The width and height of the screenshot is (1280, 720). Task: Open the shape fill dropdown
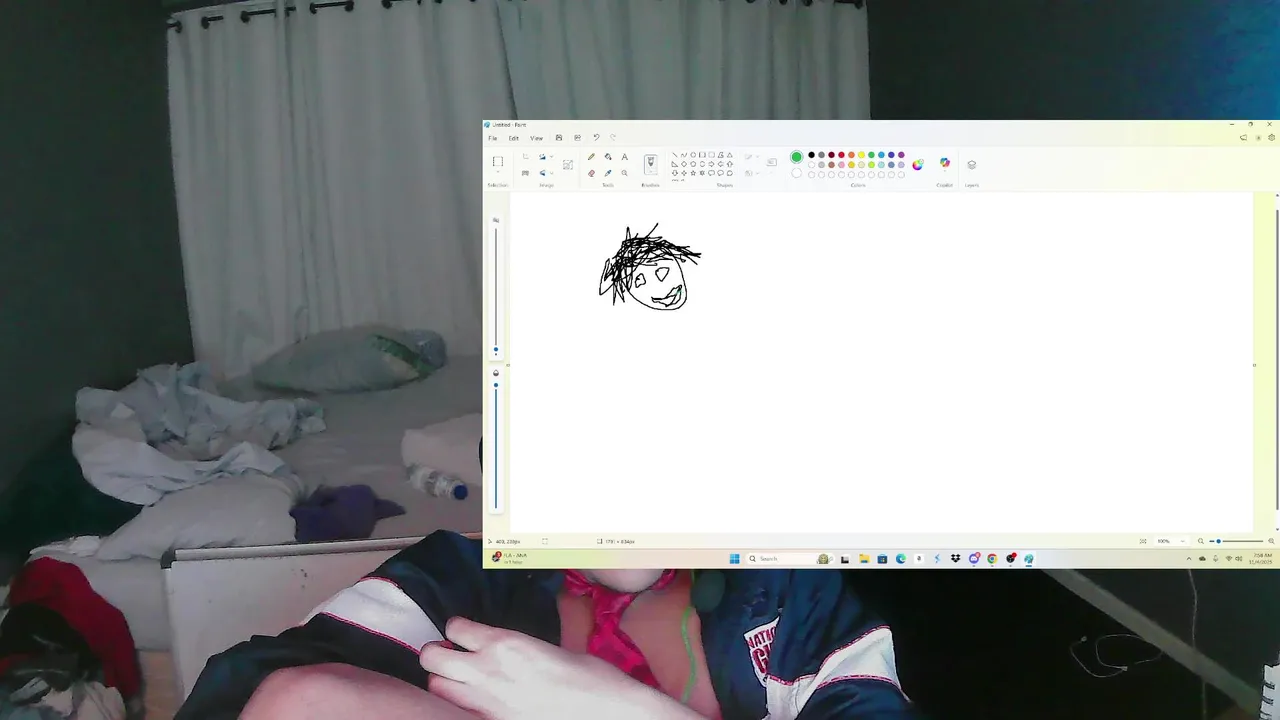(x=757, y=173)
